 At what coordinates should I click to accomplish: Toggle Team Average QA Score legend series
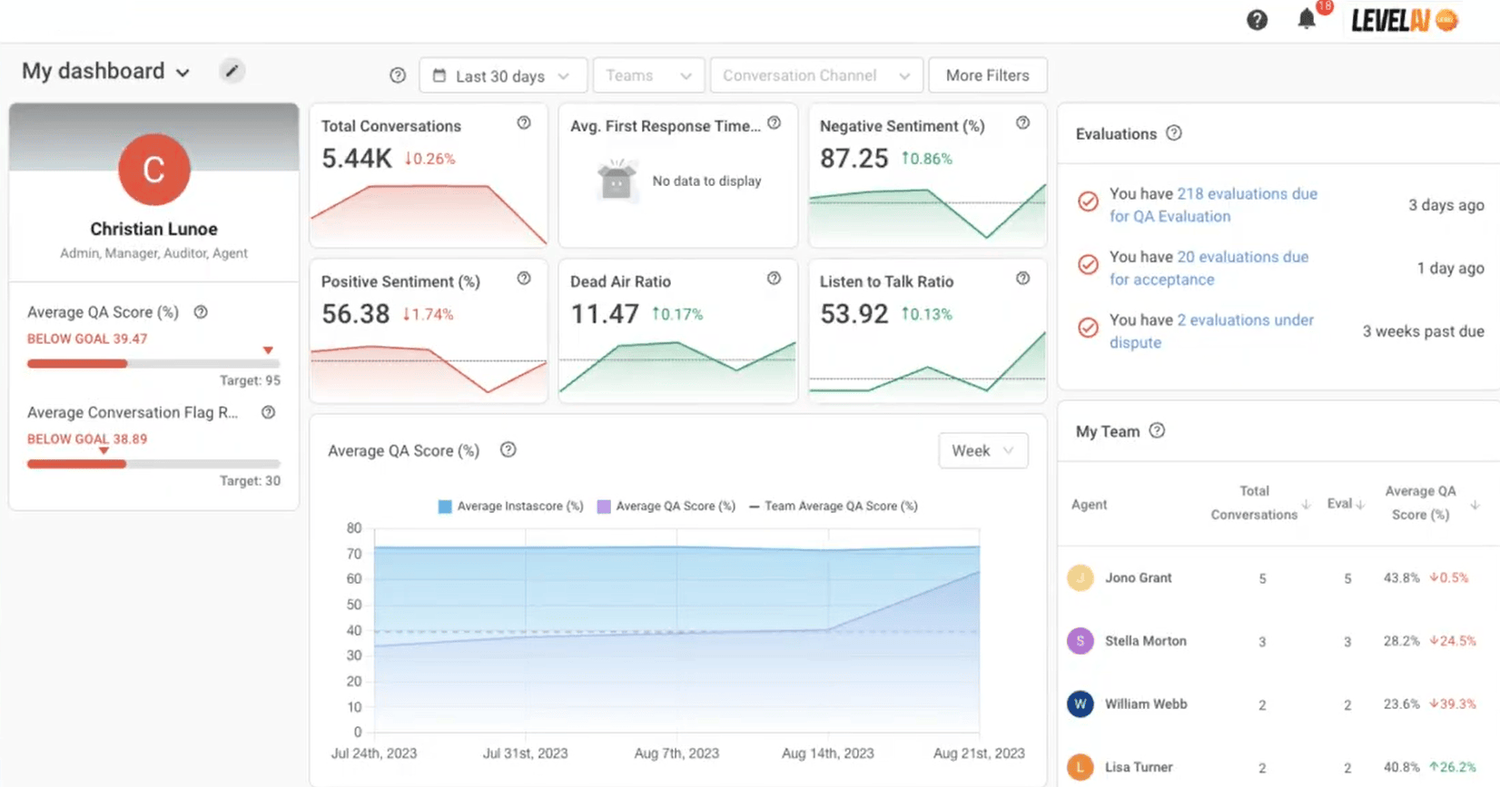(833, 506)
